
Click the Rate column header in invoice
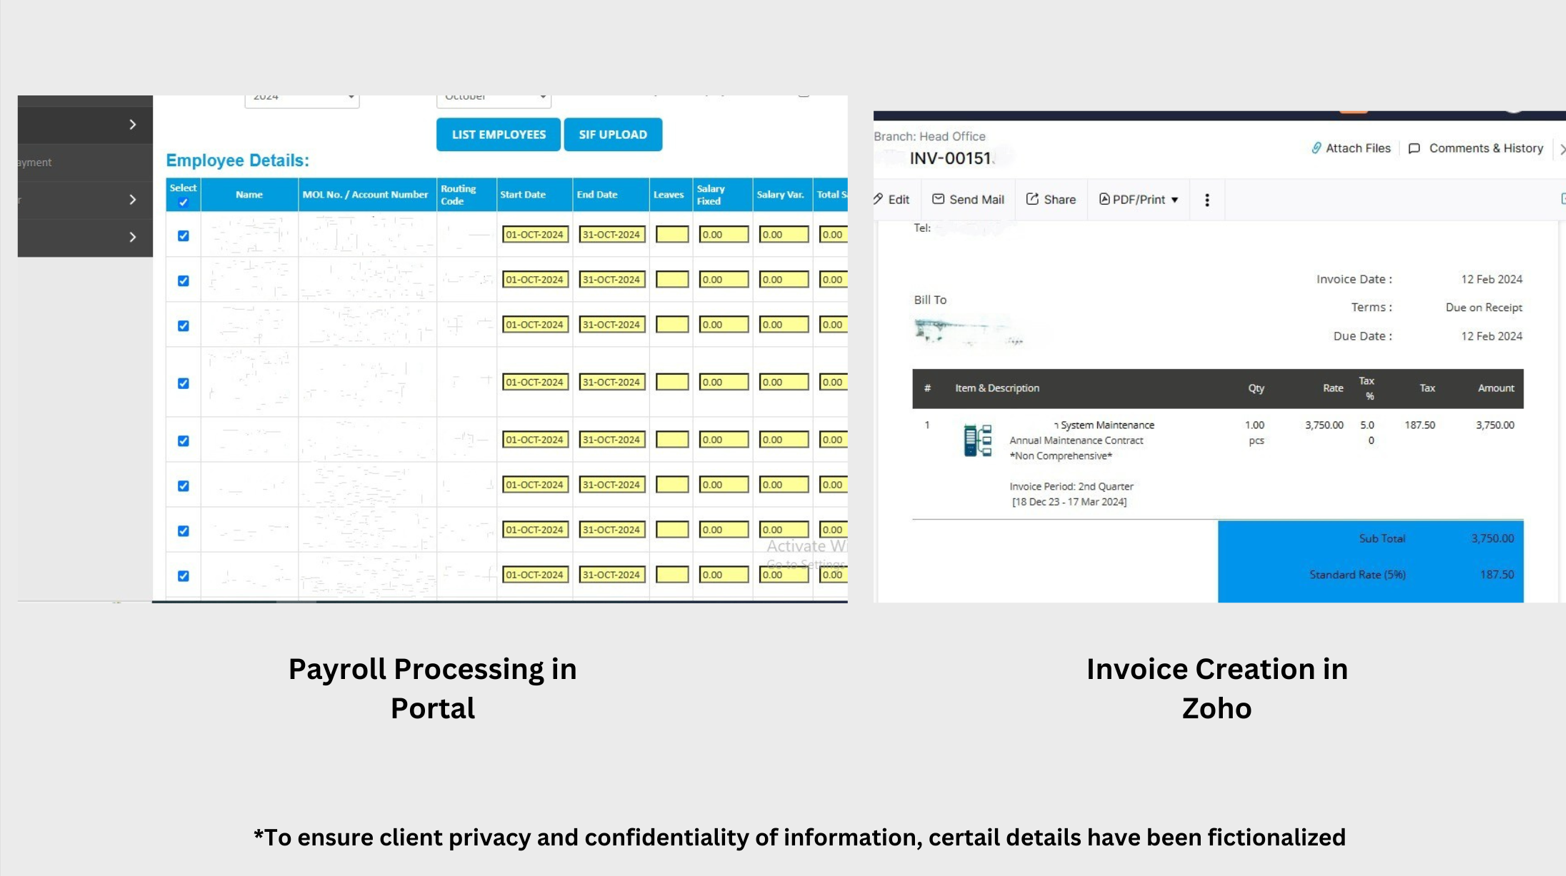[x=1333, y=388]
